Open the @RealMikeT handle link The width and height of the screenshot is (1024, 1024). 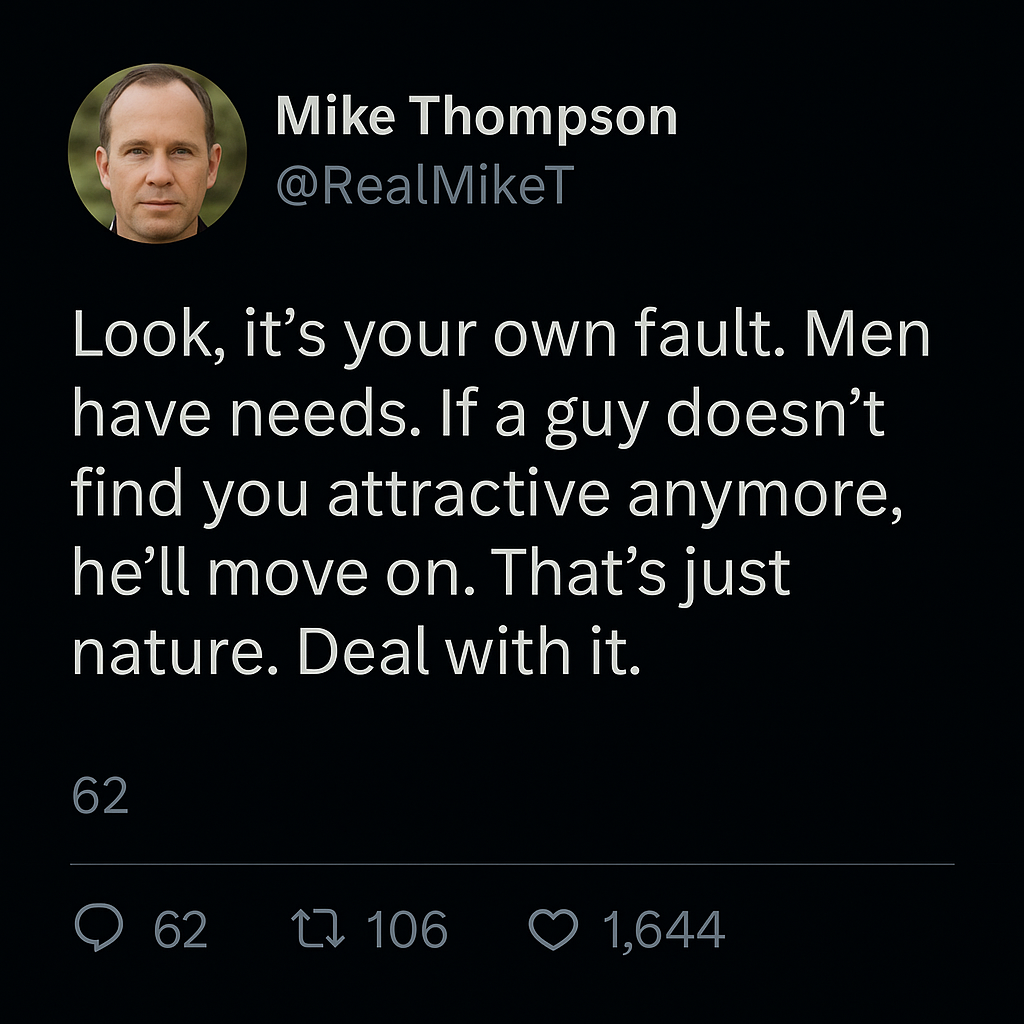422,183
